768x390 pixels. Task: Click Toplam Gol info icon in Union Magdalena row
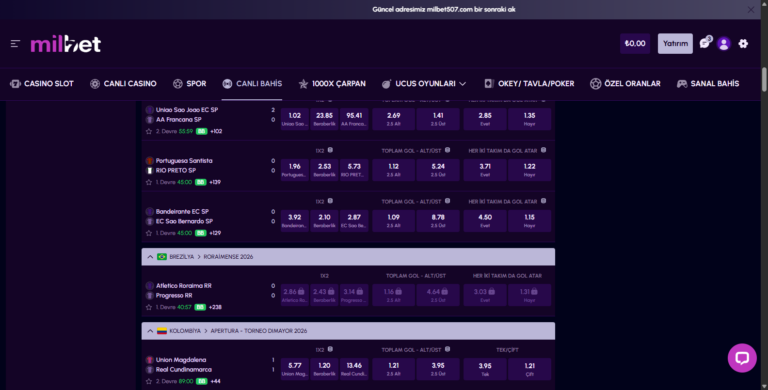pyautogui.click(x=447, y=349)
